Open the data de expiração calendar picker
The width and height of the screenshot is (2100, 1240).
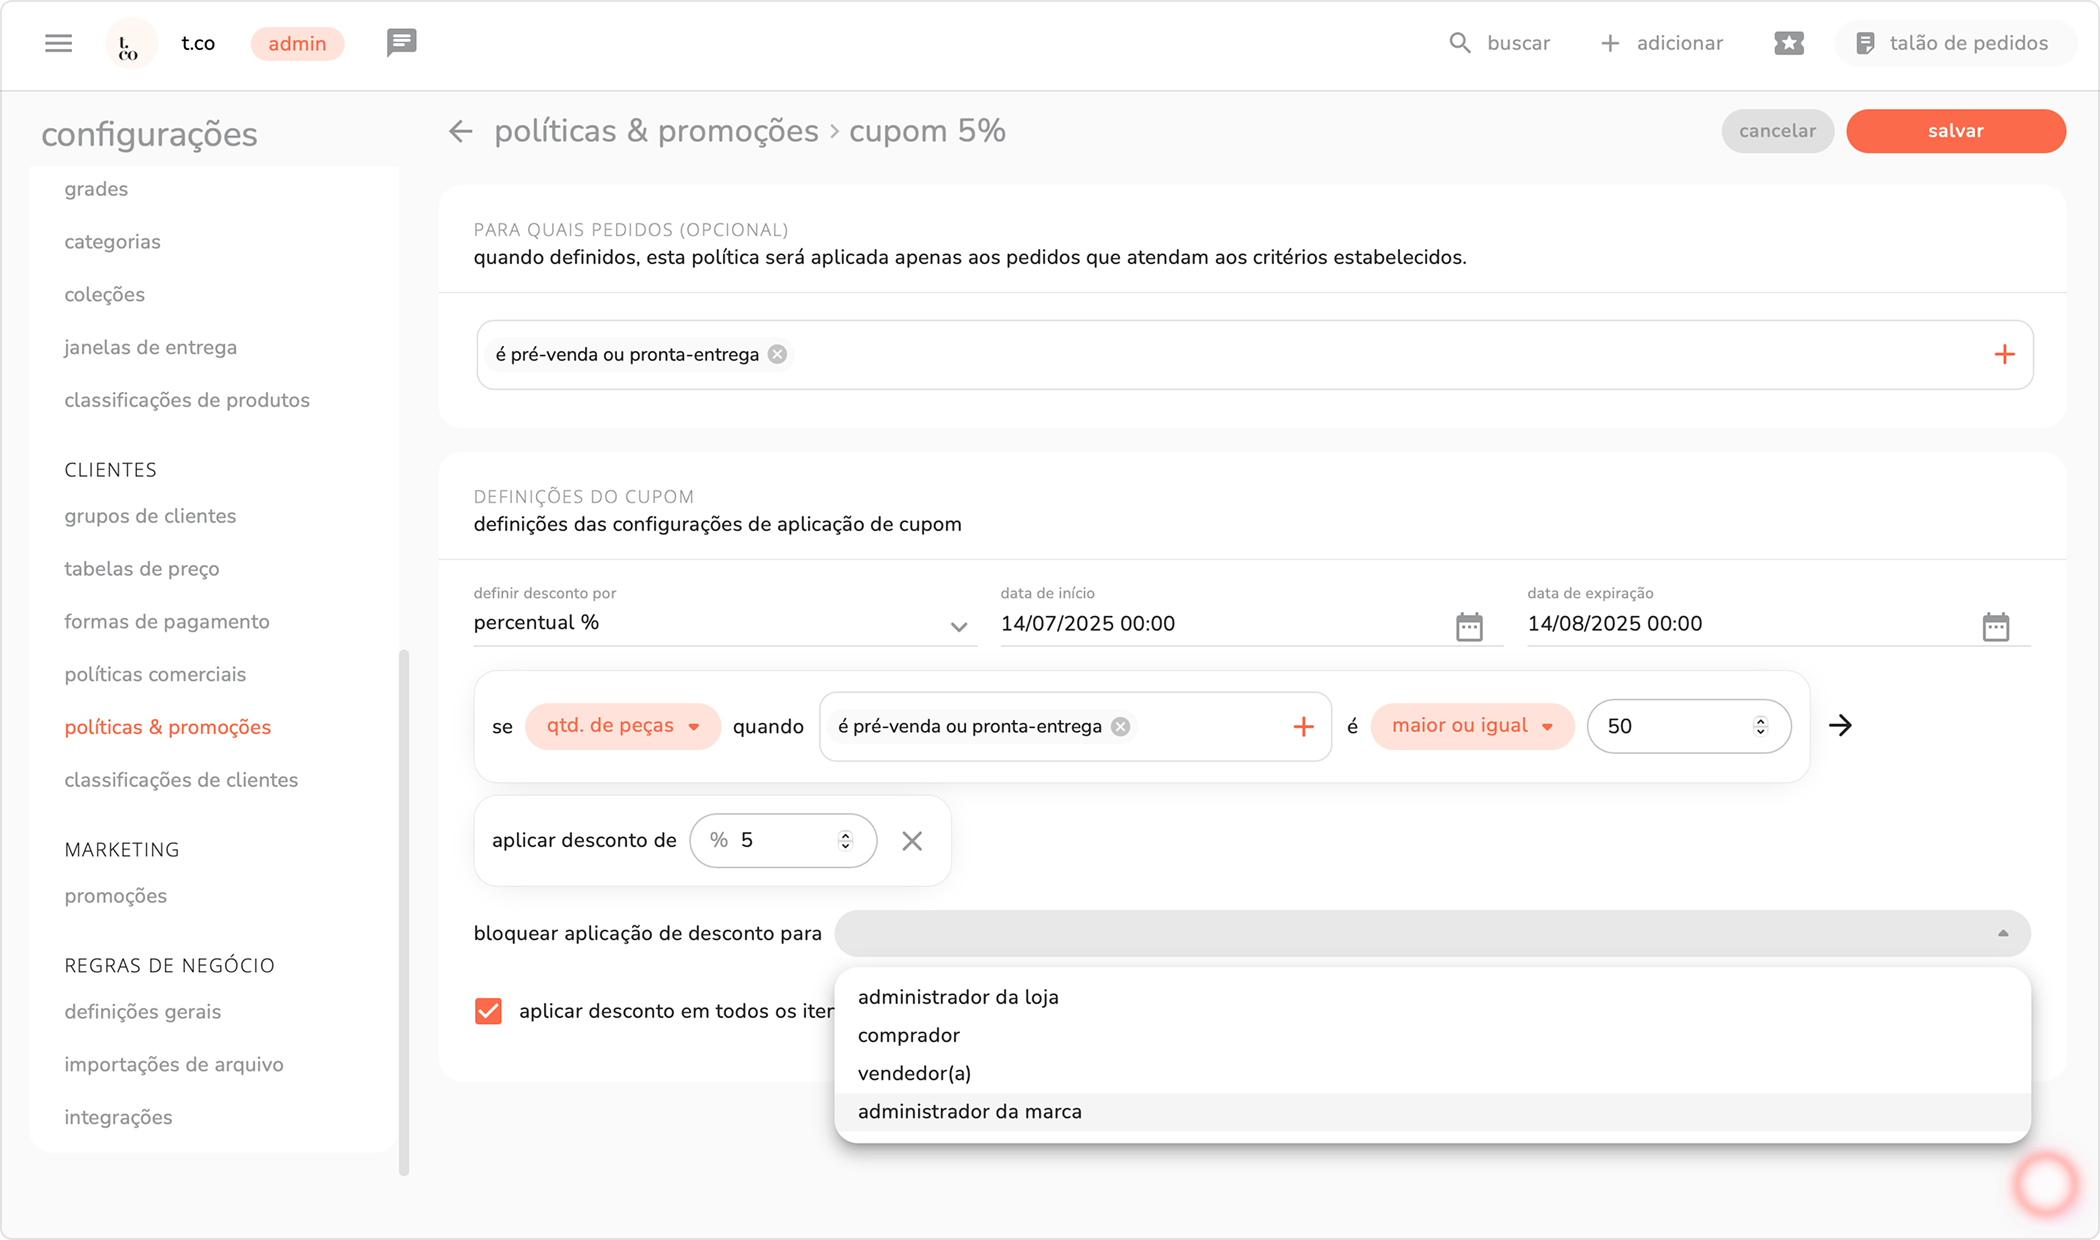tap(1995, 626)
